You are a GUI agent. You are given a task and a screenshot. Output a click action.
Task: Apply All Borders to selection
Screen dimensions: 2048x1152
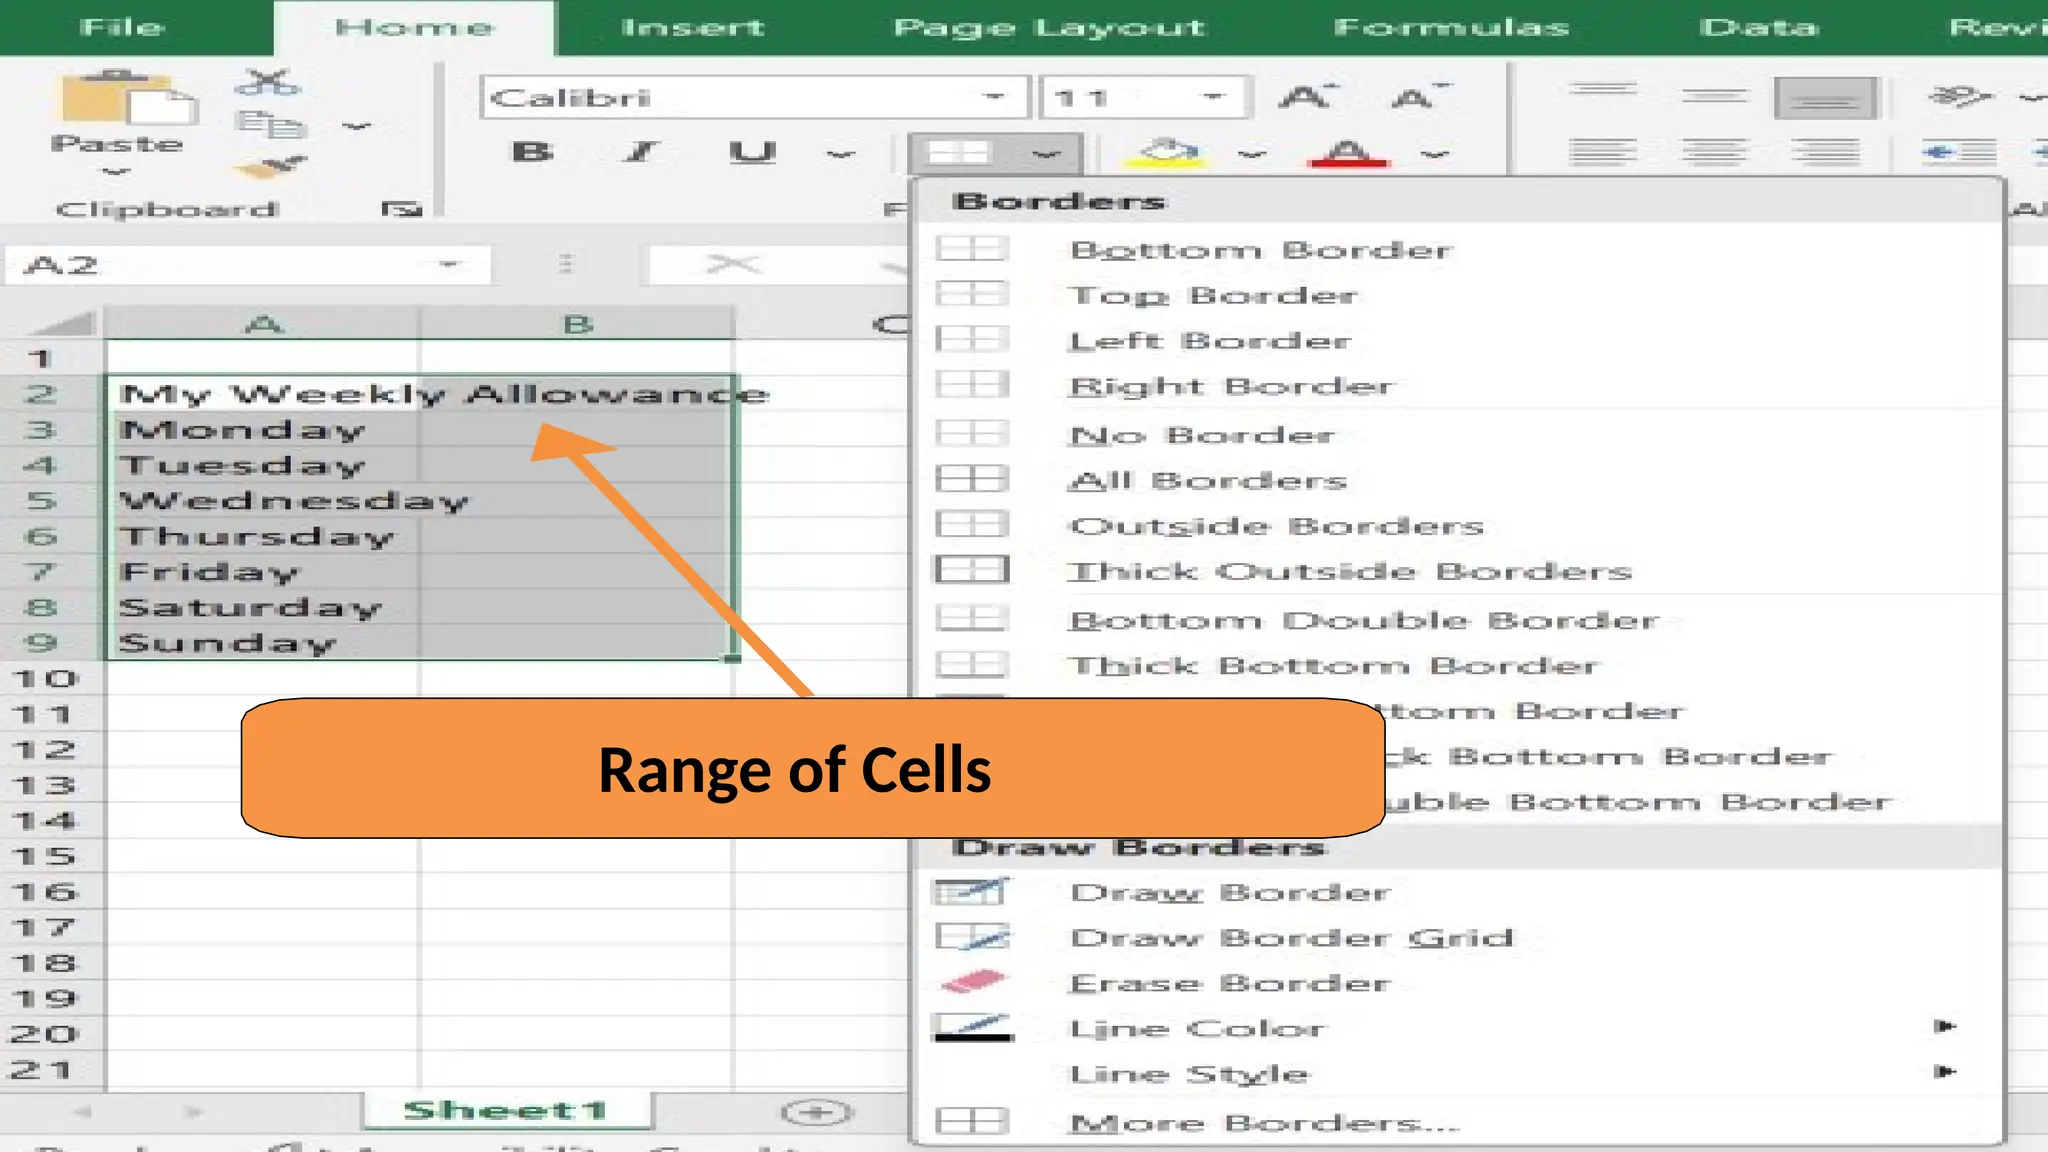click(1460, 480)
